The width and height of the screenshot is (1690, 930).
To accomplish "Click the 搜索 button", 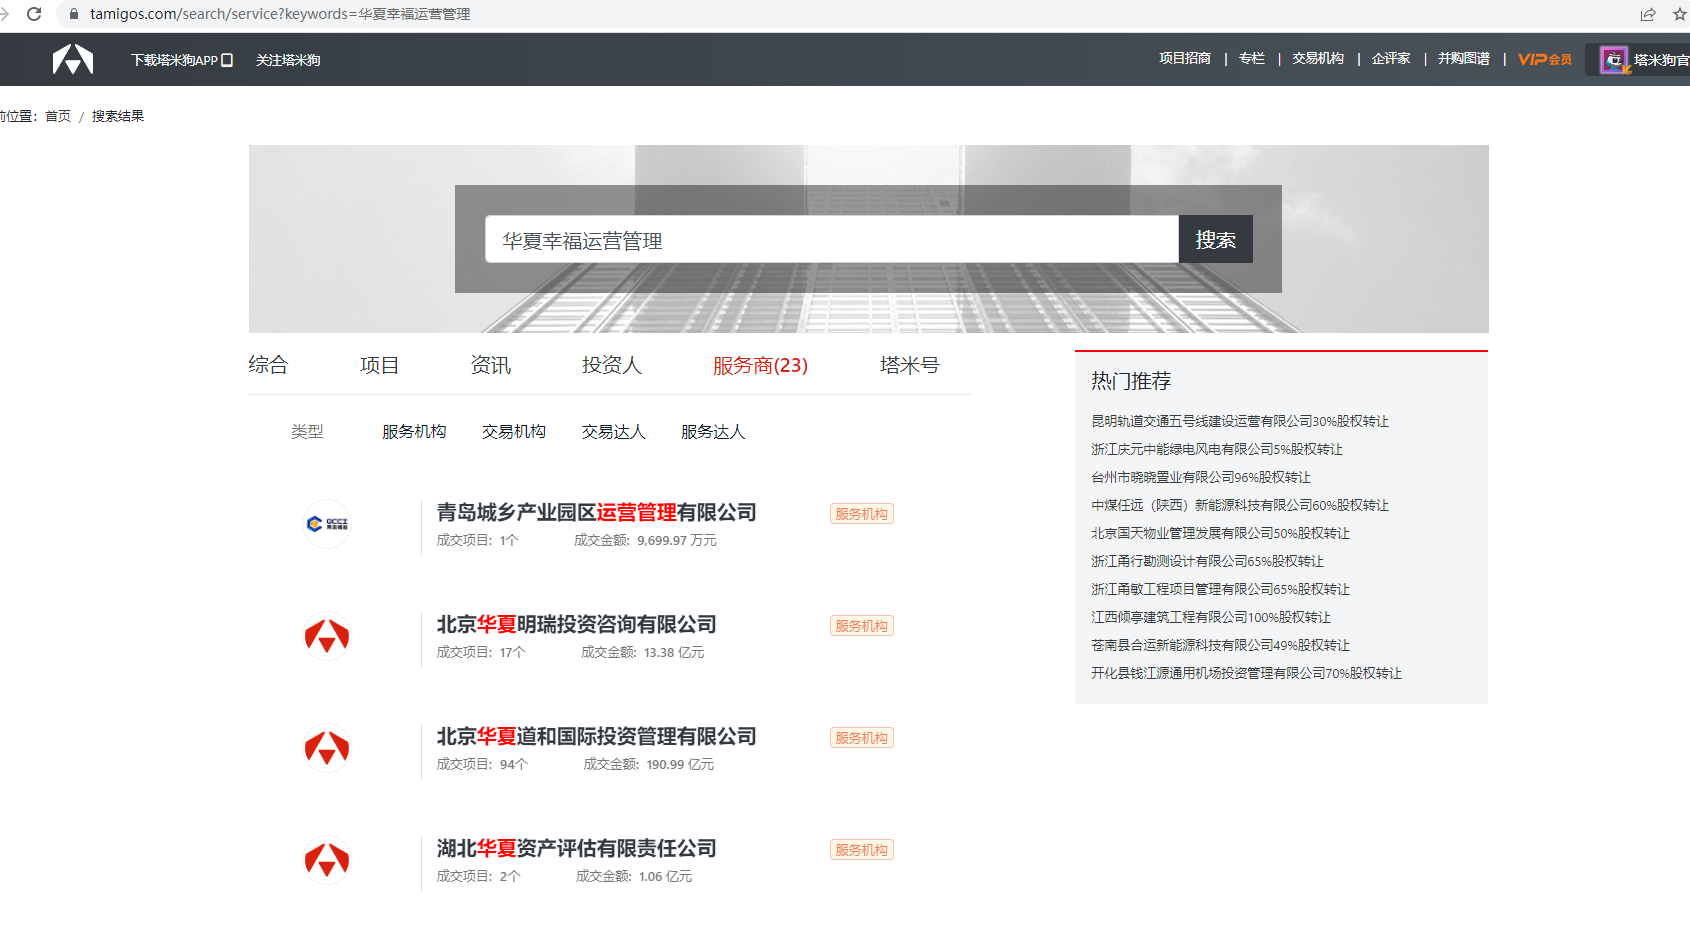I will (x=1216, y=240).
